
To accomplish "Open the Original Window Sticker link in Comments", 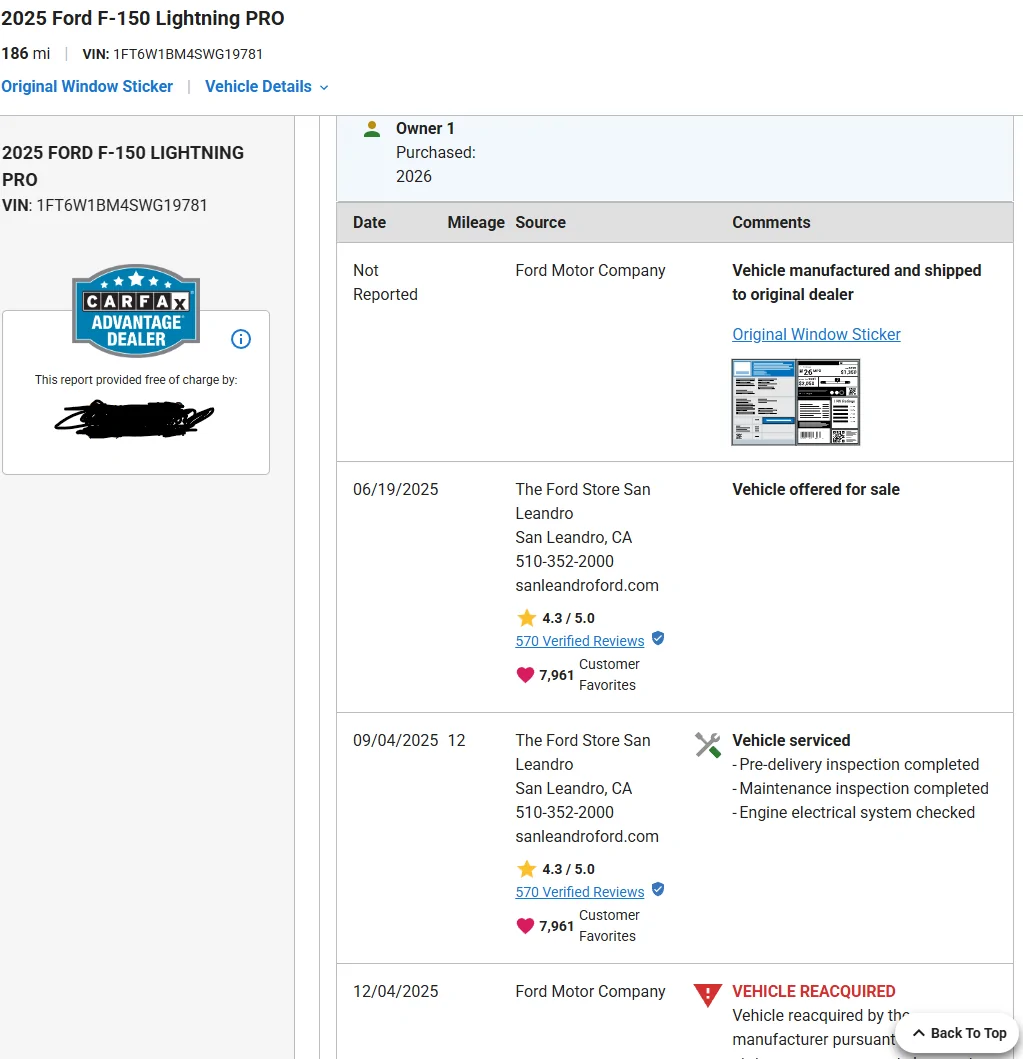I will (816, 334).
